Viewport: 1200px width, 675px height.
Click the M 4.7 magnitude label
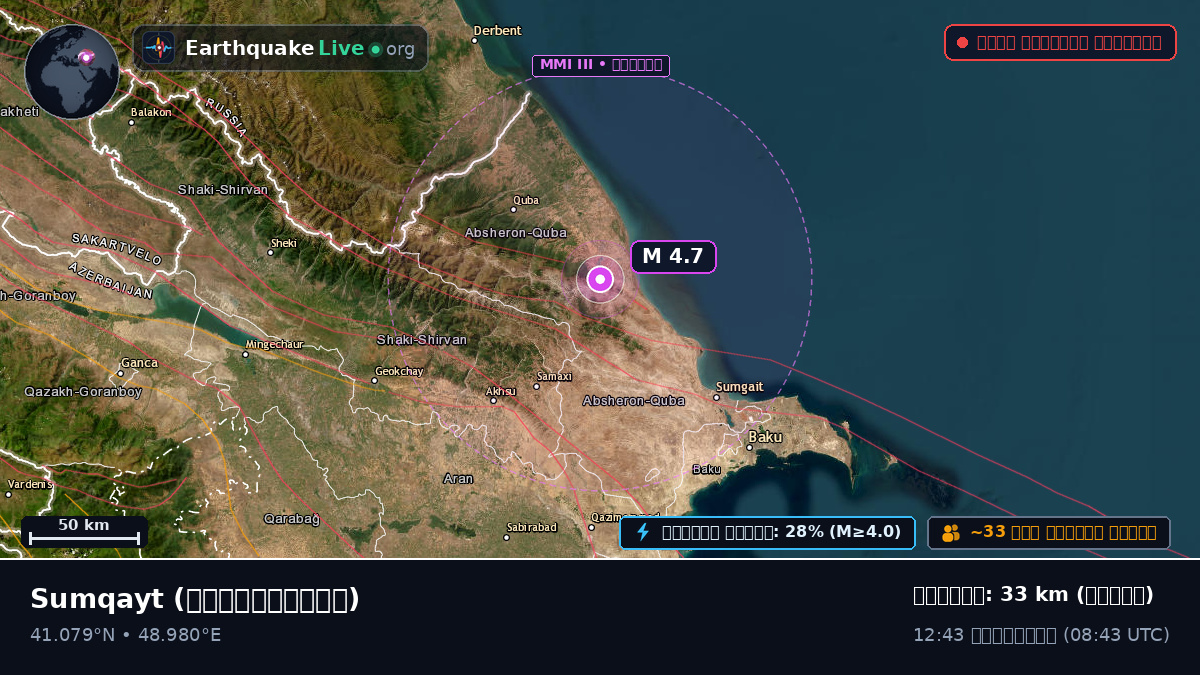coord(673,256)
